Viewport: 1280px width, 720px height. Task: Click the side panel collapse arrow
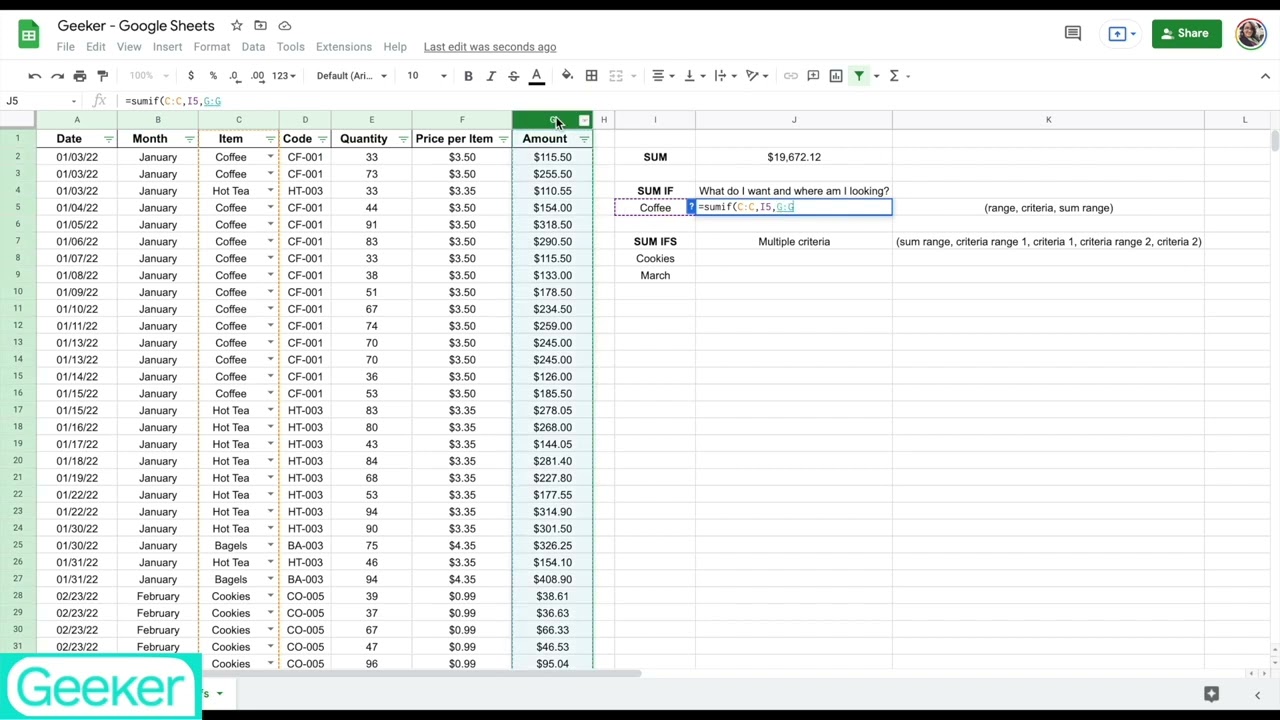(x=1257, y=694)
